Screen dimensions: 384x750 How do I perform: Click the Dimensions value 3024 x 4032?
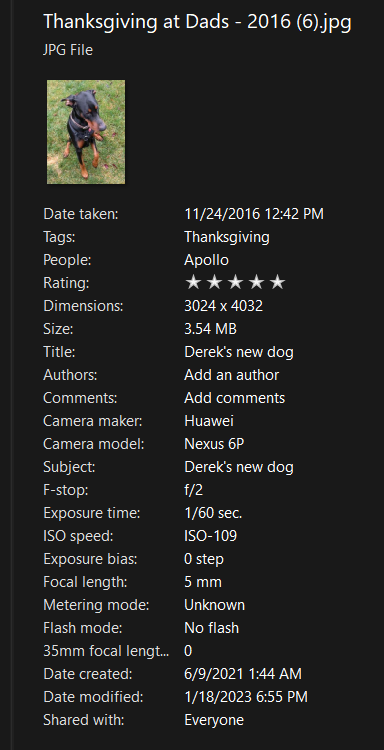click(x=223, y=306)
